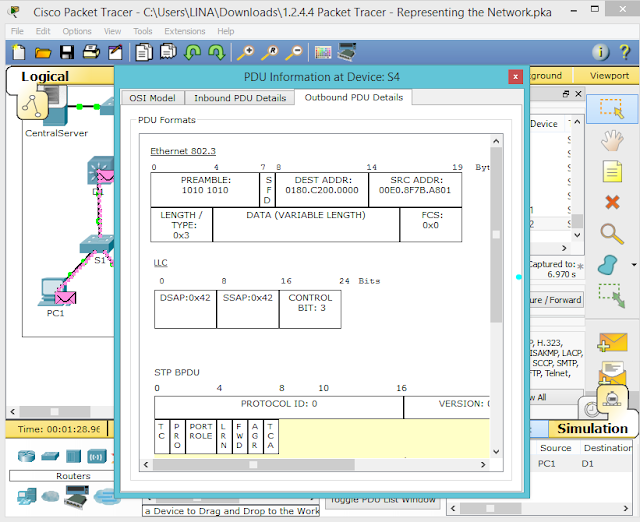Select the Switches device category icon
The image size is (640, 522).
click(x=50, y=456)
